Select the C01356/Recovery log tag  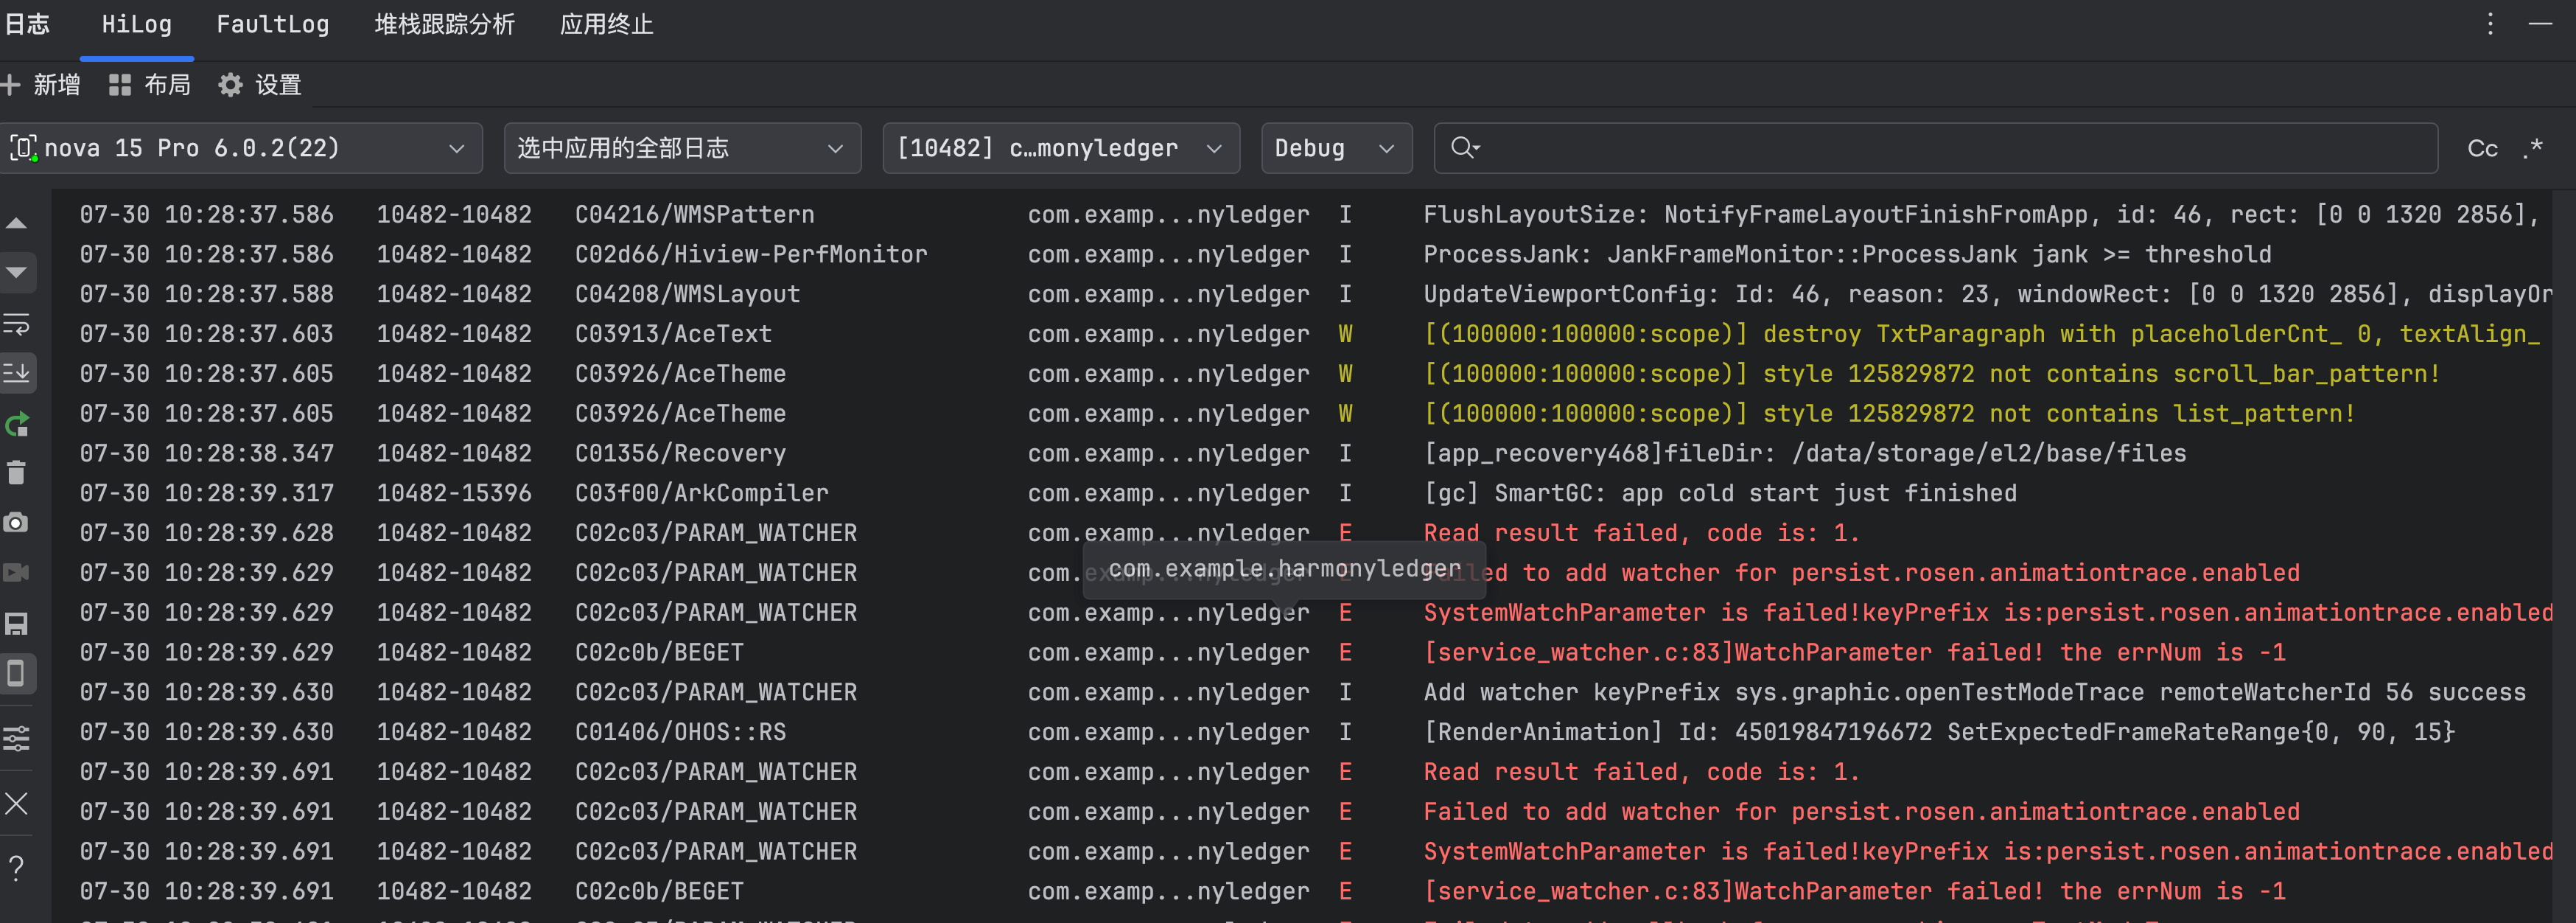681,453
